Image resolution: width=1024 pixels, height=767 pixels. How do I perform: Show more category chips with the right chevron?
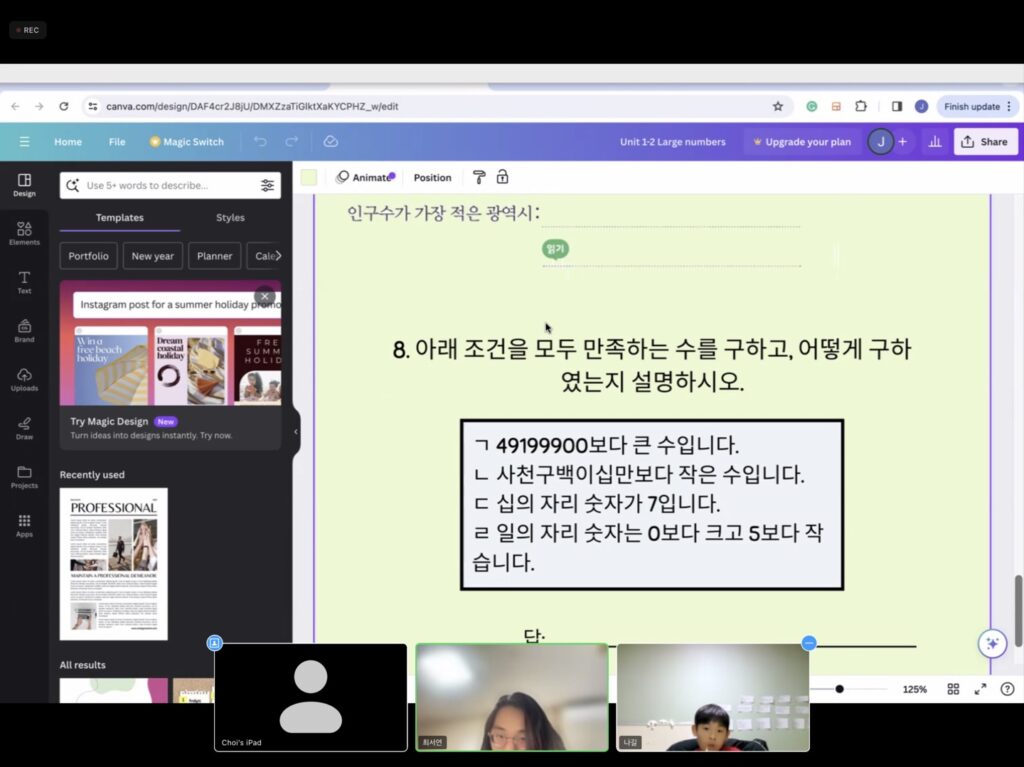[x=278, y=256]
